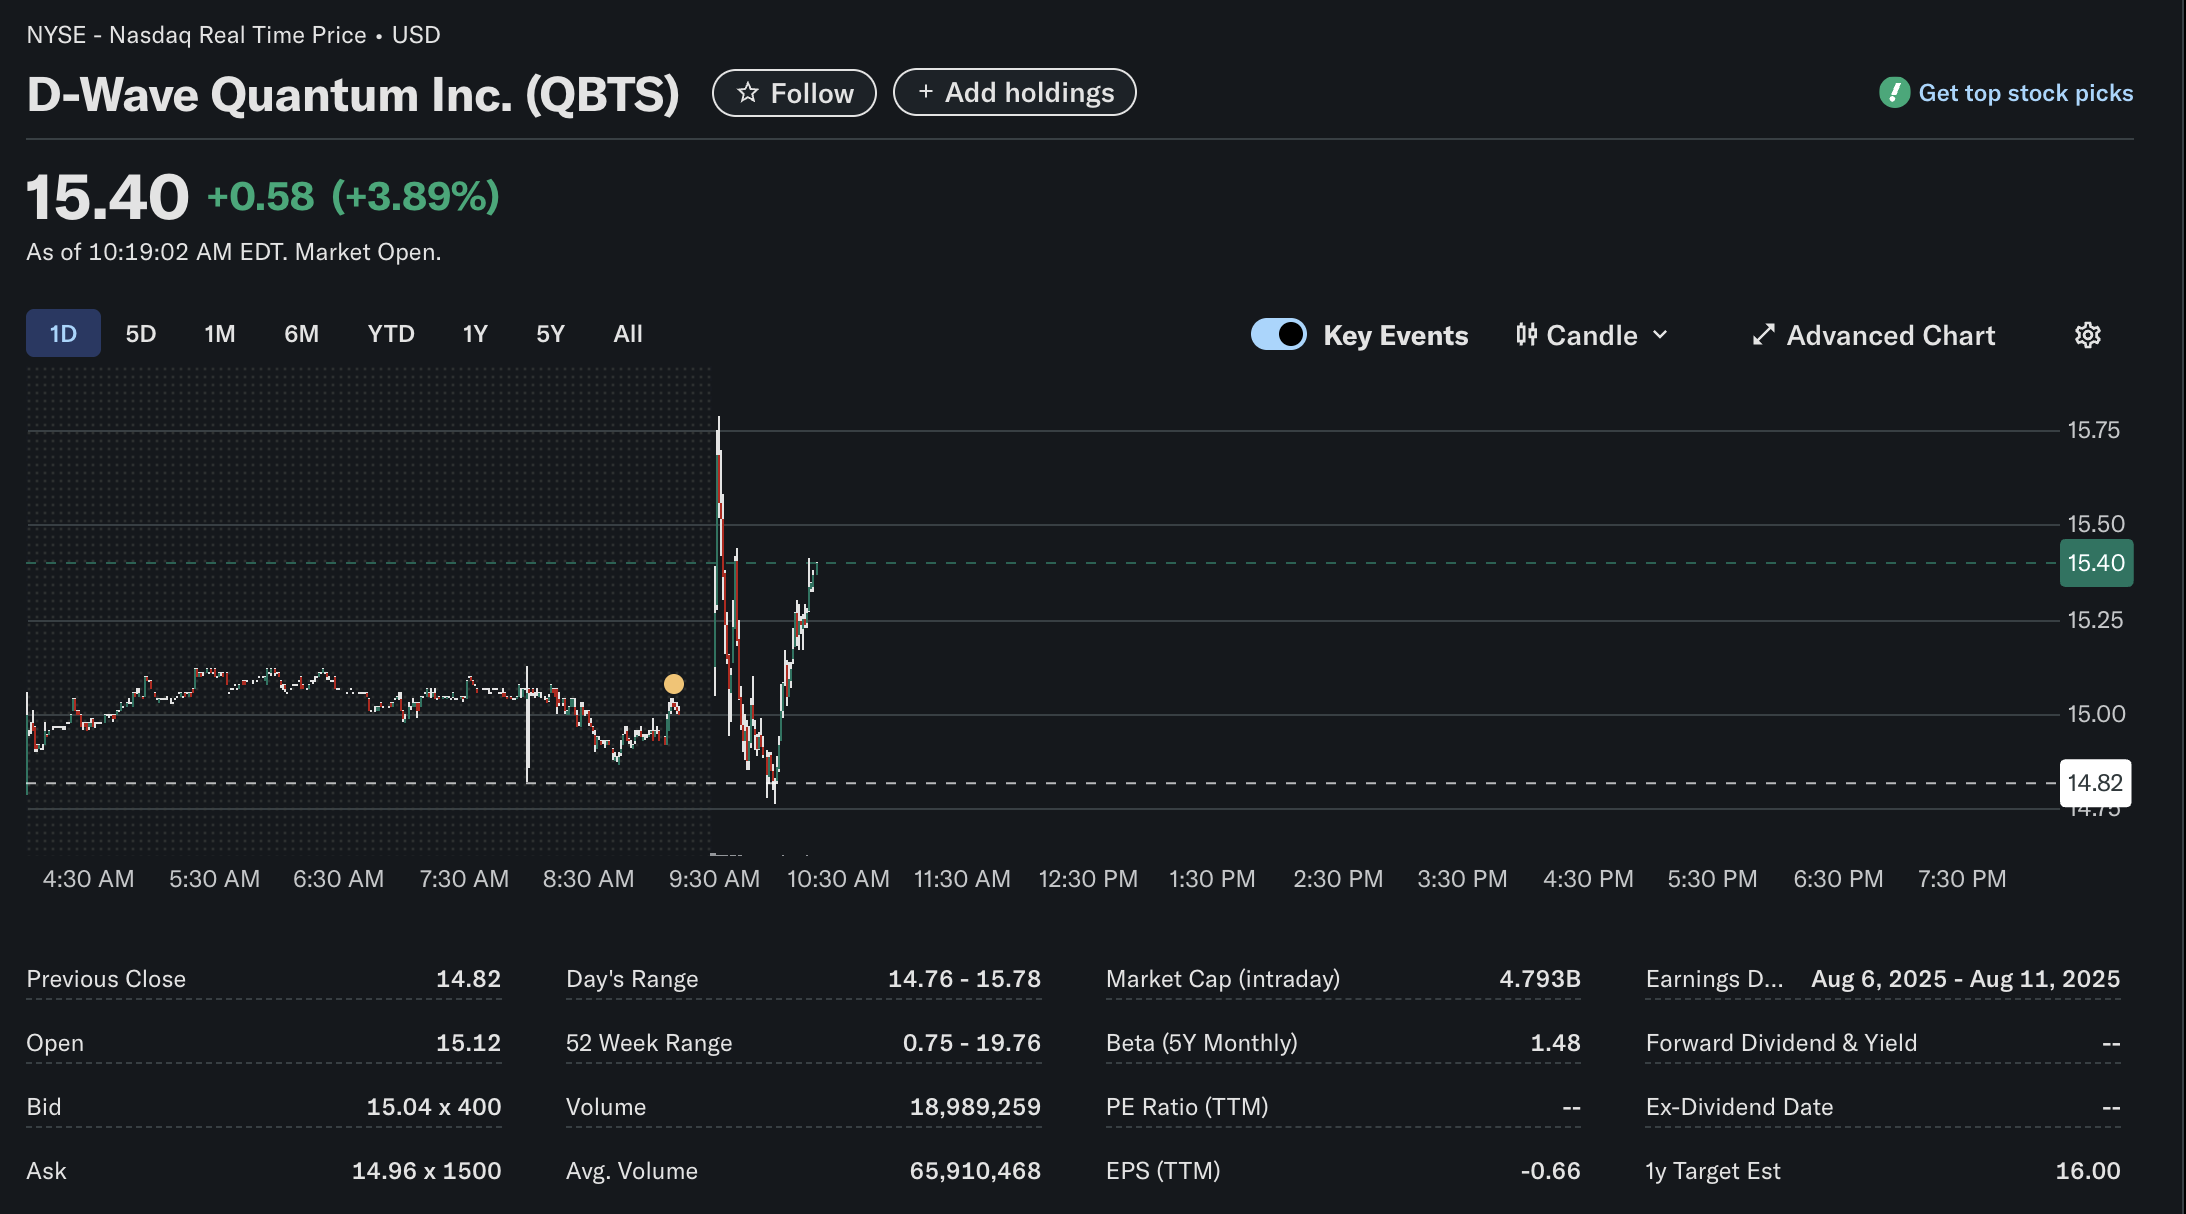This screenshot has height=1214, width=2186.
Task: Click the Market Cap value 4.793B
Action: 1540,979
